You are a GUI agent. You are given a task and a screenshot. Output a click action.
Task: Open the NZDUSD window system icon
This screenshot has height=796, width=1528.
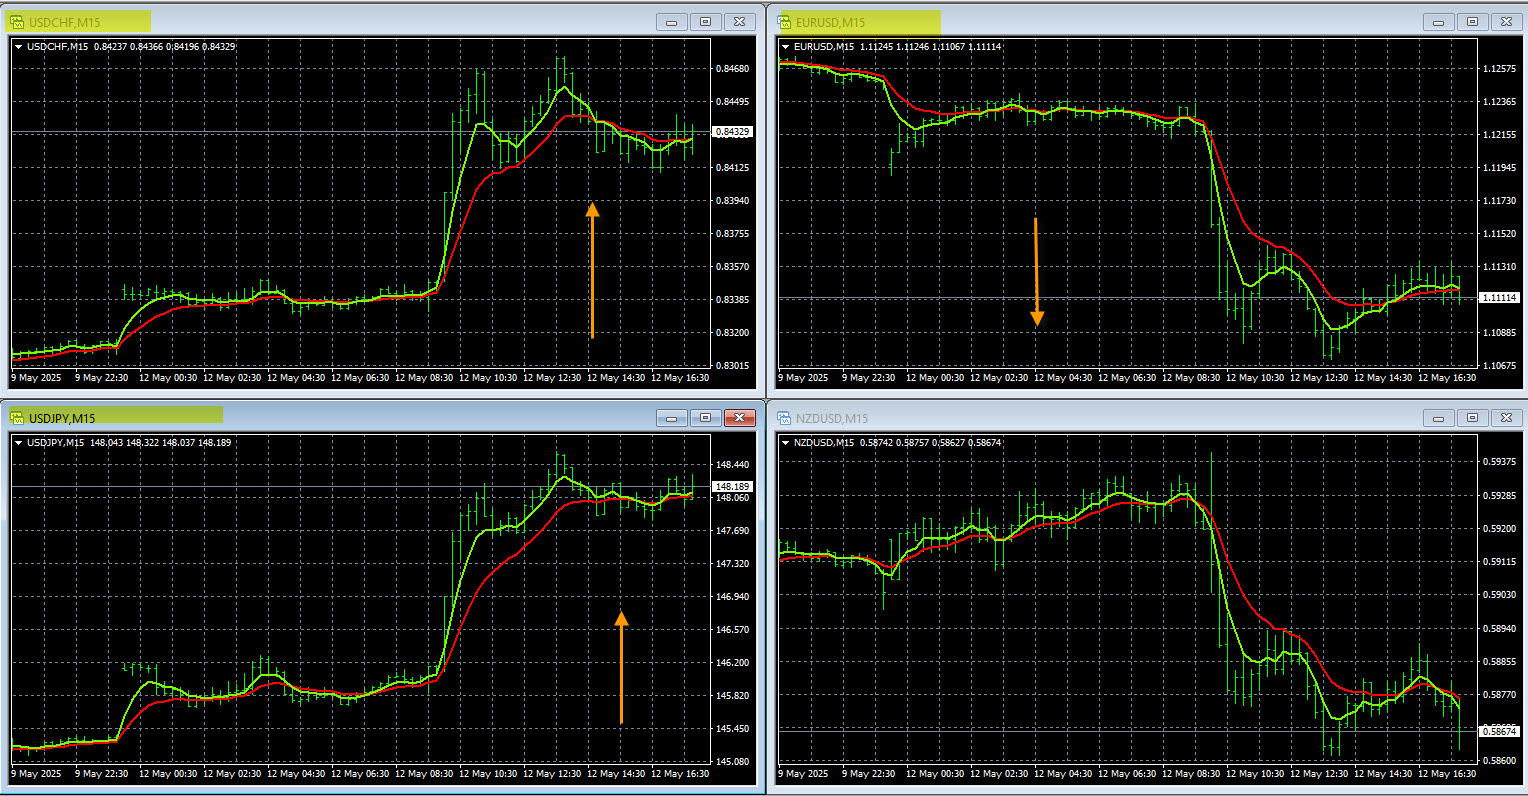(x=785, y=418)
